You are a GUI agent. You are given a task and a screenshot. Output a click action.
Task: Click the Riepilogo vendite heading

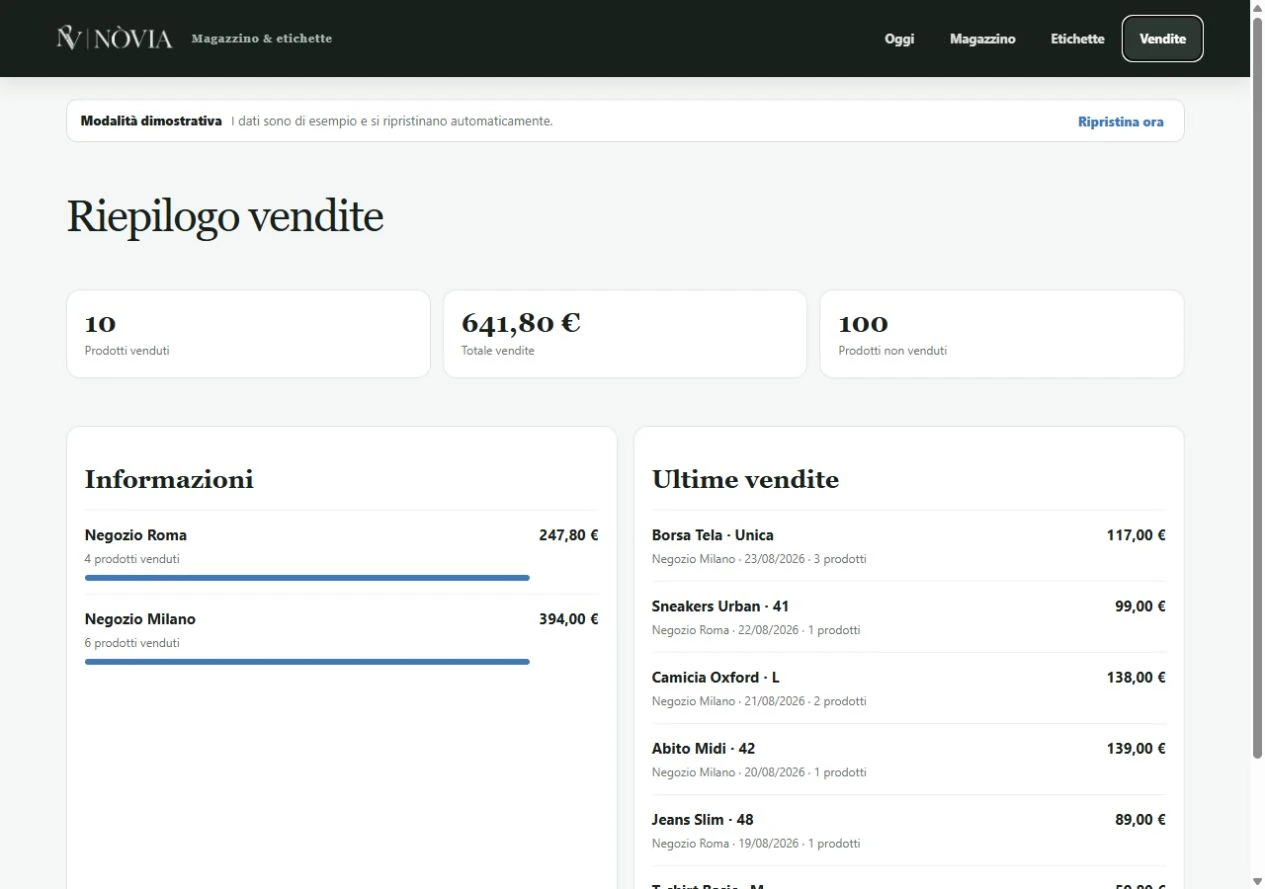pyautogui.click(x=225, y=216)
